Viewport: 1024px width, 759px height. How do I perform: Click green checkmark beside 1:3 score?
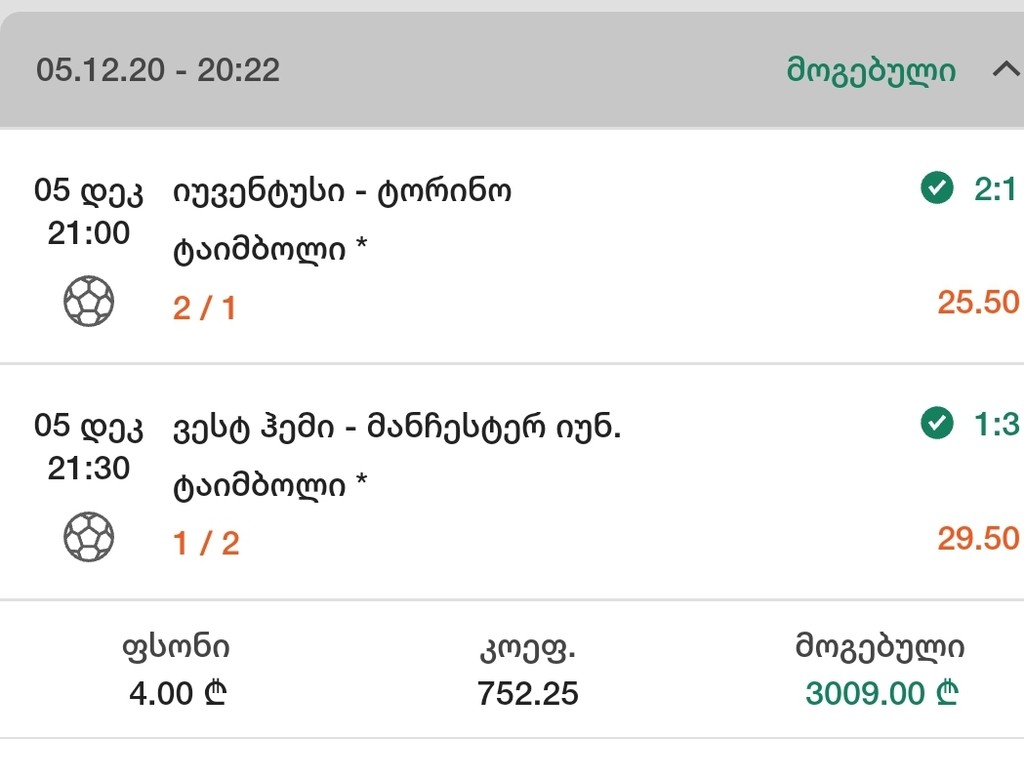[937, 424]
